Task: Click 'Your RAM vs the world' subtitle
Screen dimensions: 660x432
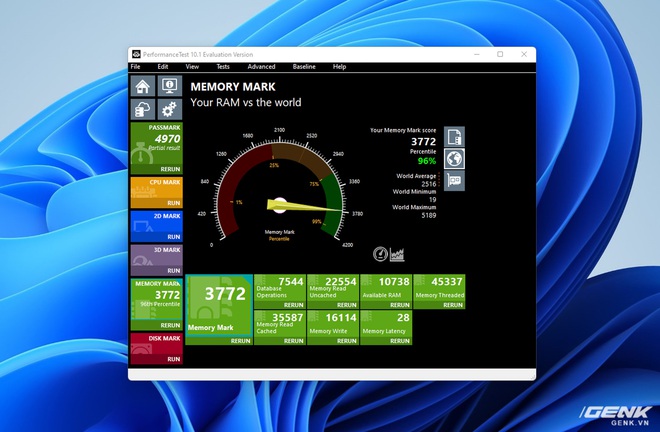Action: [x=246, y=102]
